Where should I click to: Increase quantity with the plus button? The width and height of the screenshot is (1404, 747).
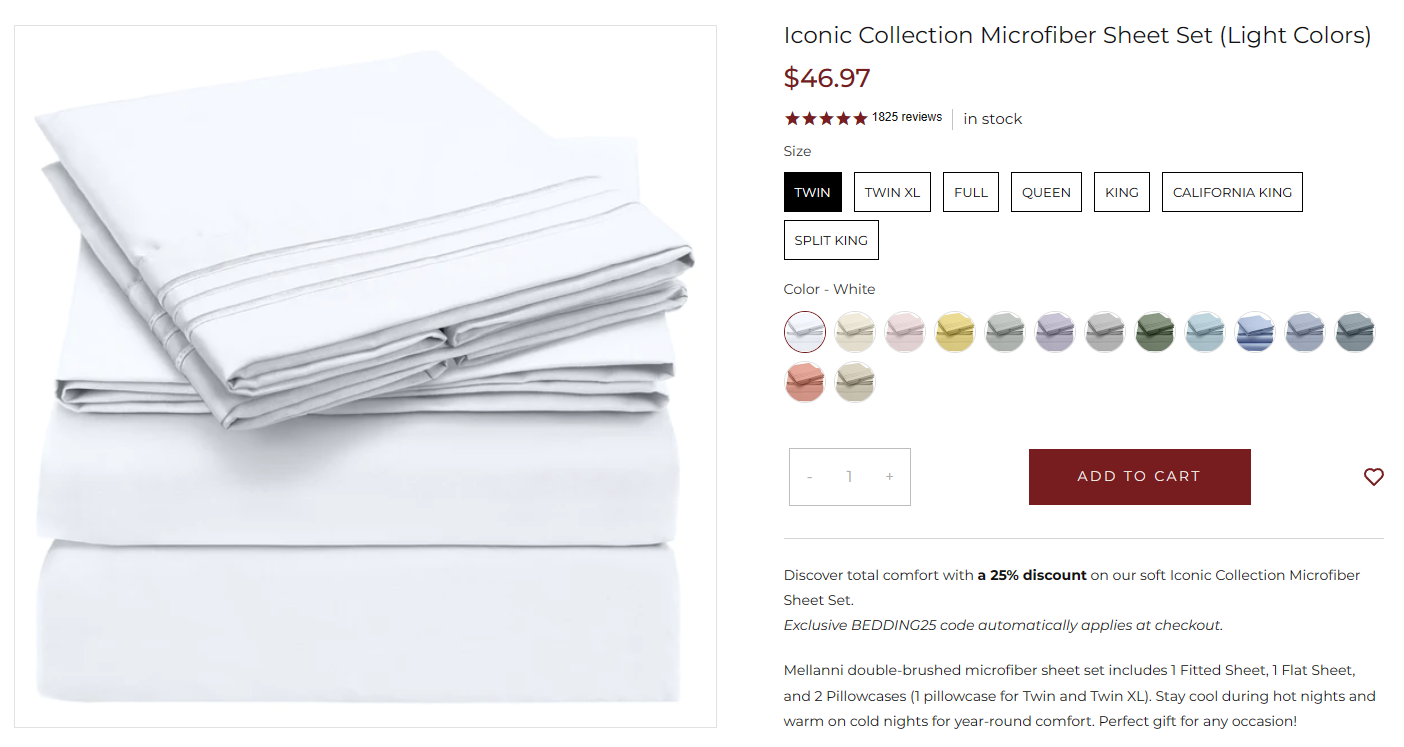coord(889,477)
